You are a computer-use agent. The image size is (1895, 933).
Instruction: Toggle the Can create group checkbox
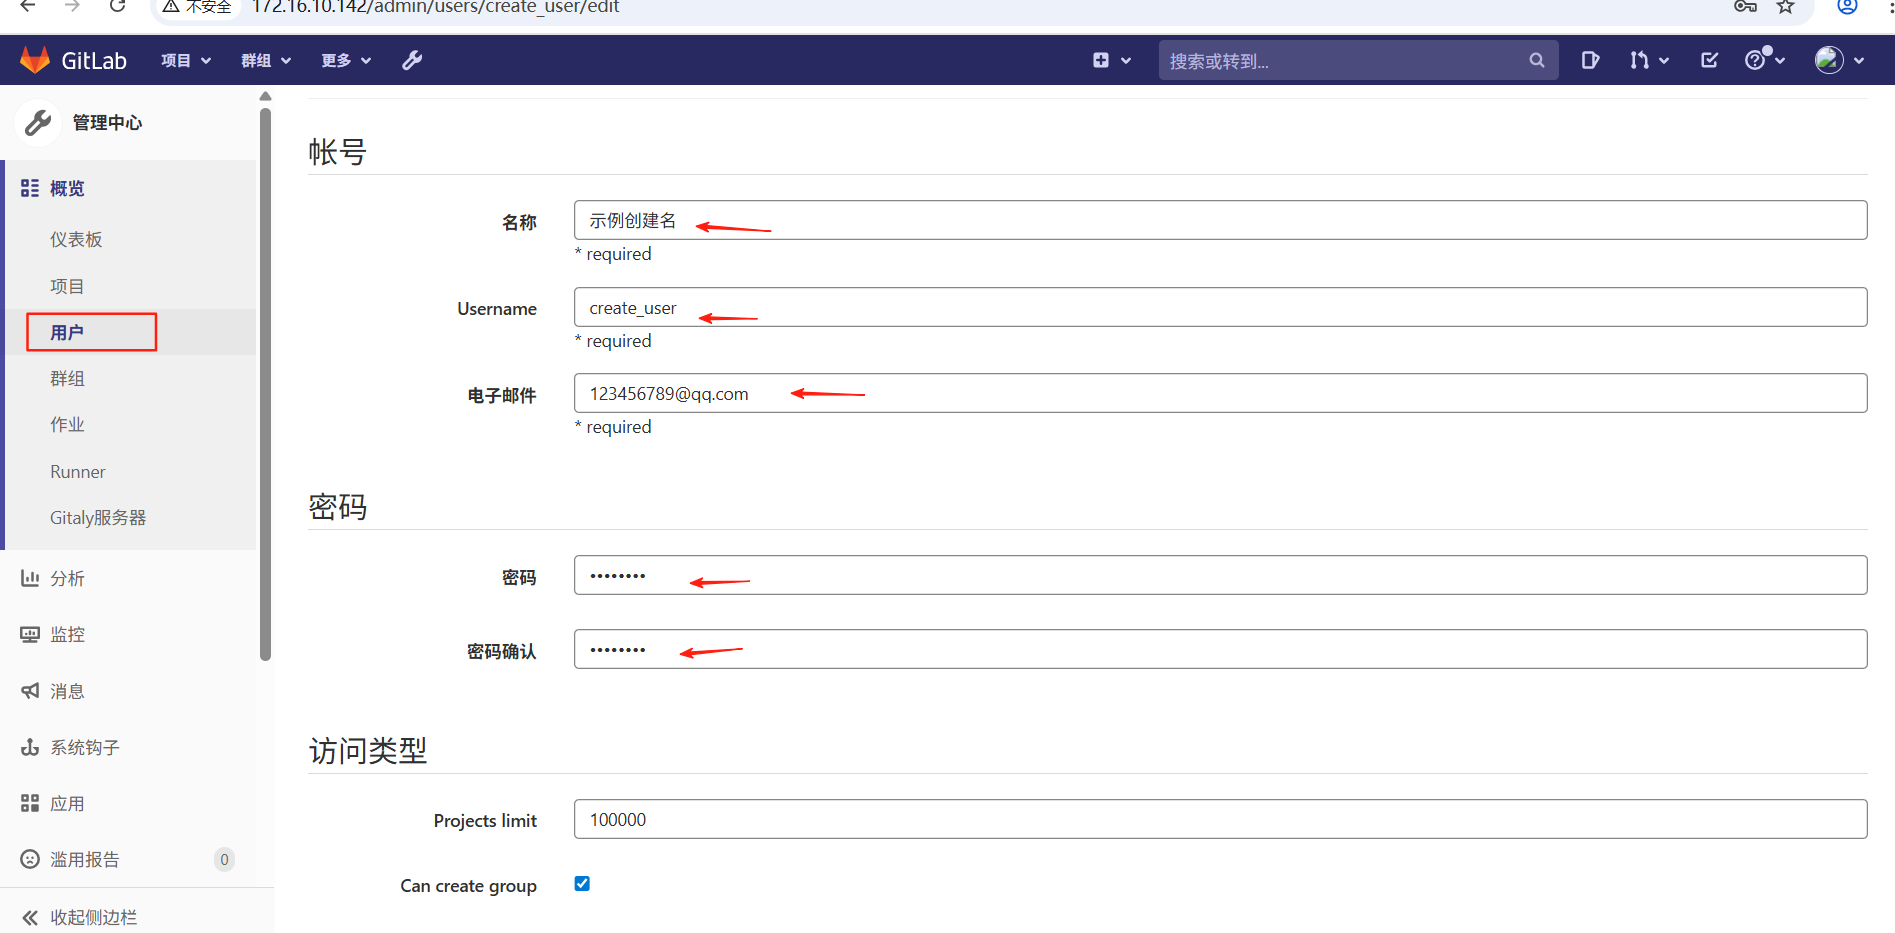point(582,883)
